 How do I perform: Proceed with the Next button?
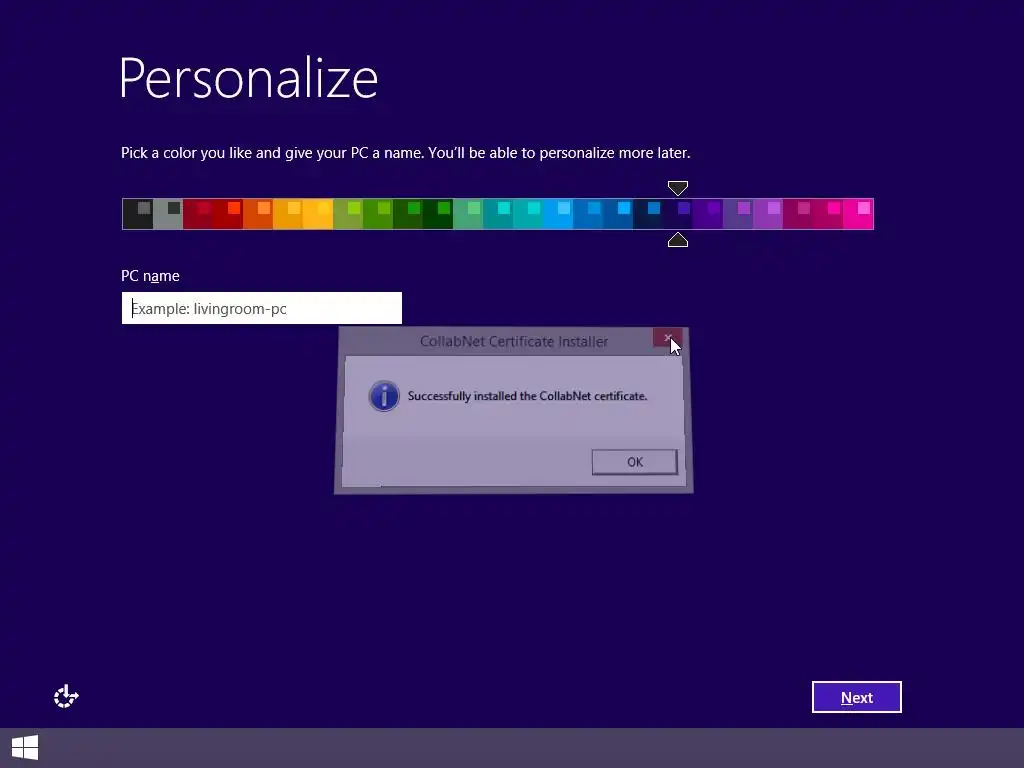[x=856, y=697]
